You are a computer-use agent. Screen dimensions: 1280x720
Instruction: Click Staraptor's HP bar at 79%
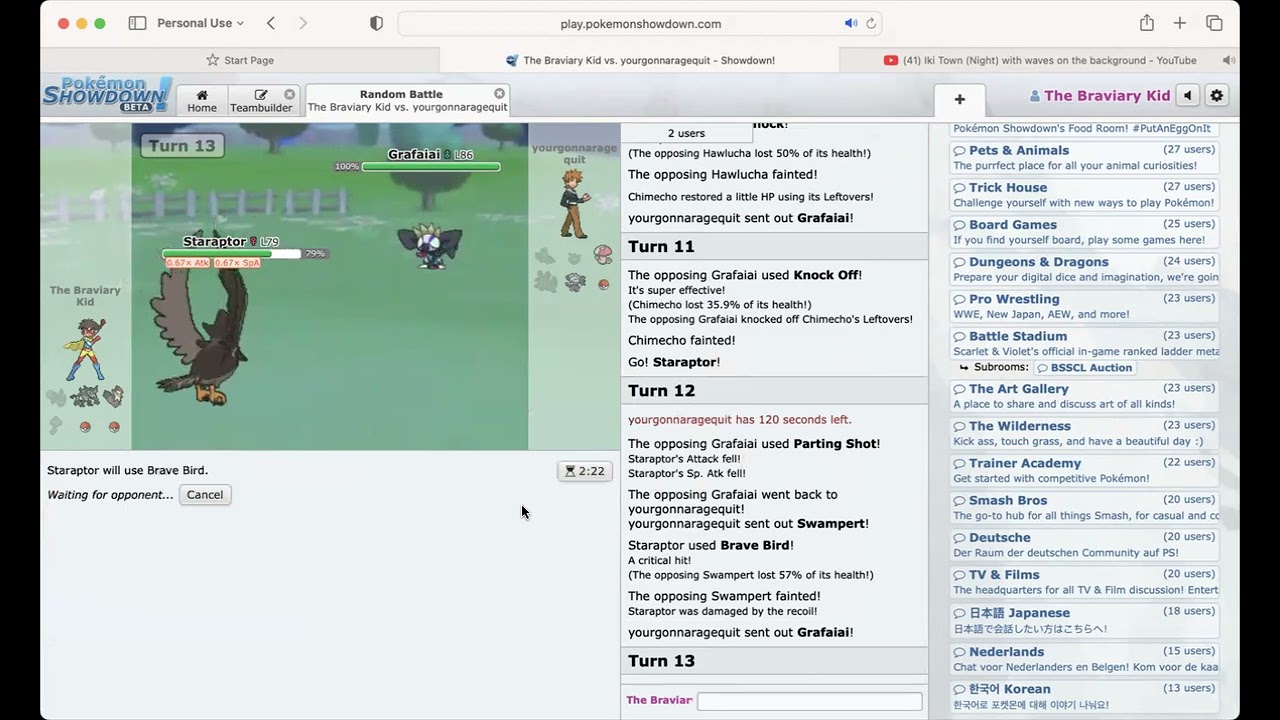232,254
